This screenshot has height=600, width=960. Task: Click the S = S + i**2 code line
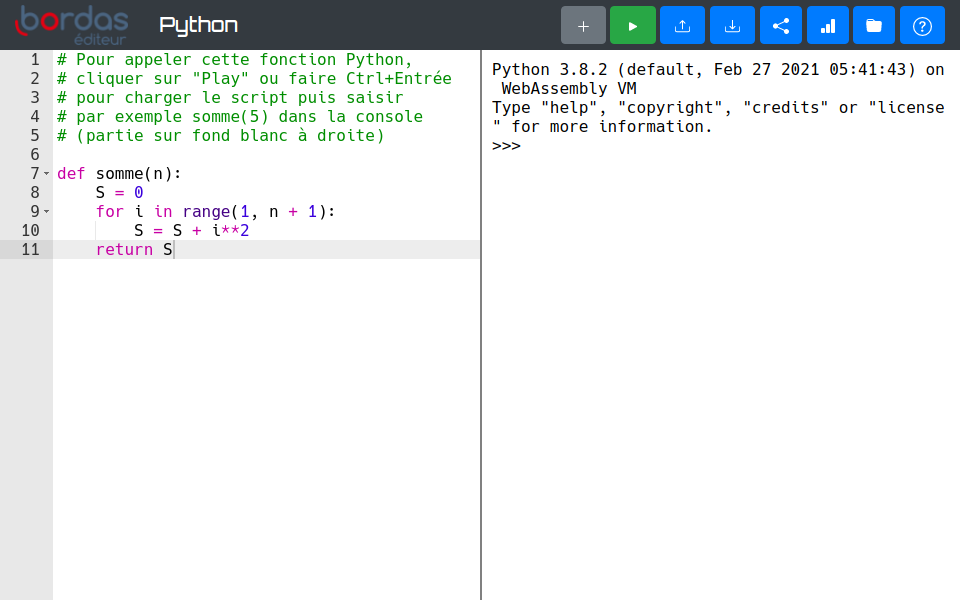pos(192,231)
